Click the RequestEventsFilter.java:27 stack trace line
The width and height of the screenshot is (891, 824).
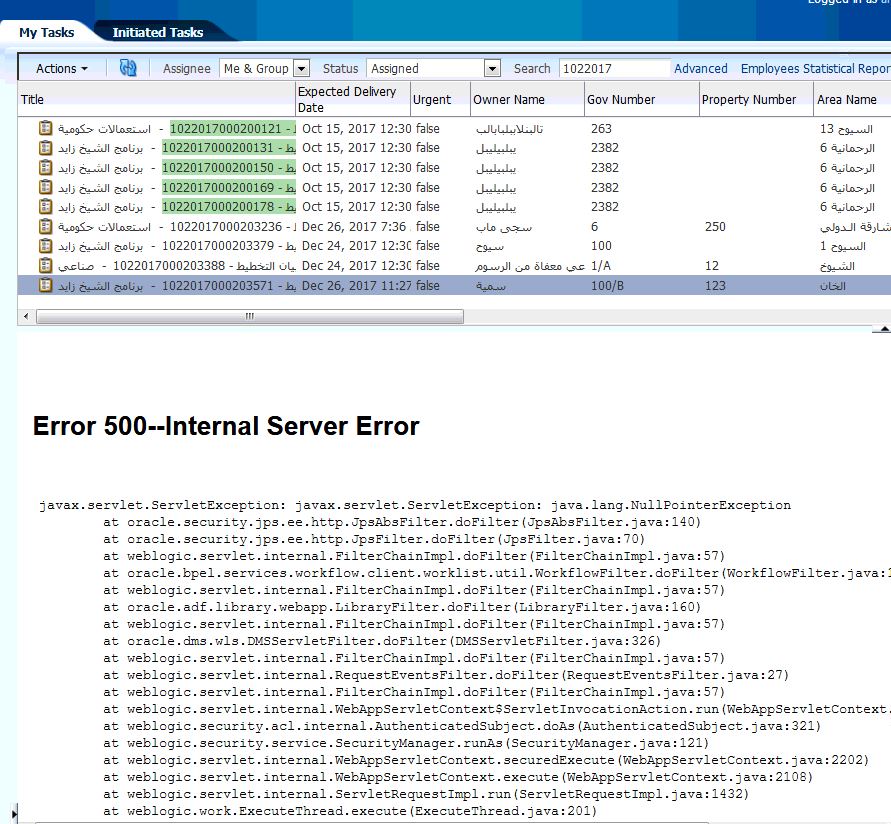[446, 675]
